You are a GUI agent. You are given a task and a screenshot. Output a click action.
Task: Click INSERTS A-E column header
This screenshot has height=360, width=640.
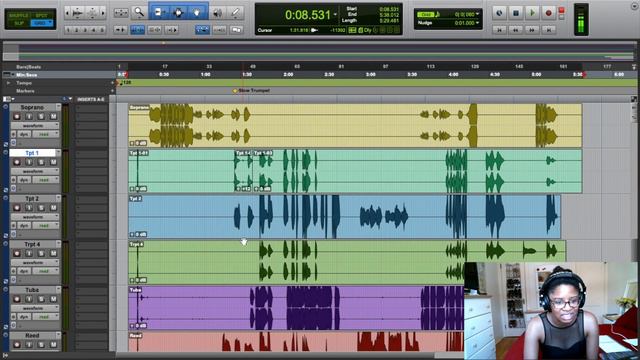91,99
